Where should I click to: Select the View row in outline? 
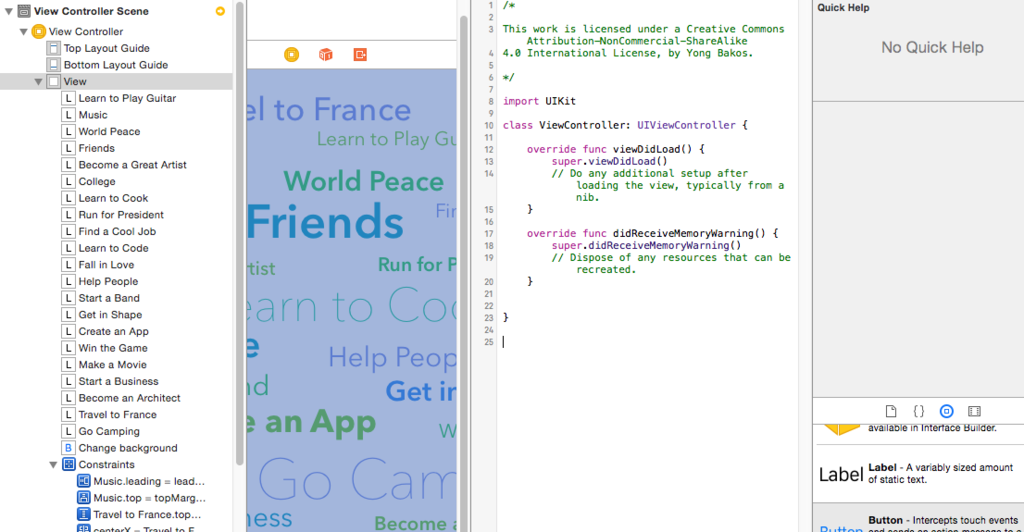tap(116, 82)
